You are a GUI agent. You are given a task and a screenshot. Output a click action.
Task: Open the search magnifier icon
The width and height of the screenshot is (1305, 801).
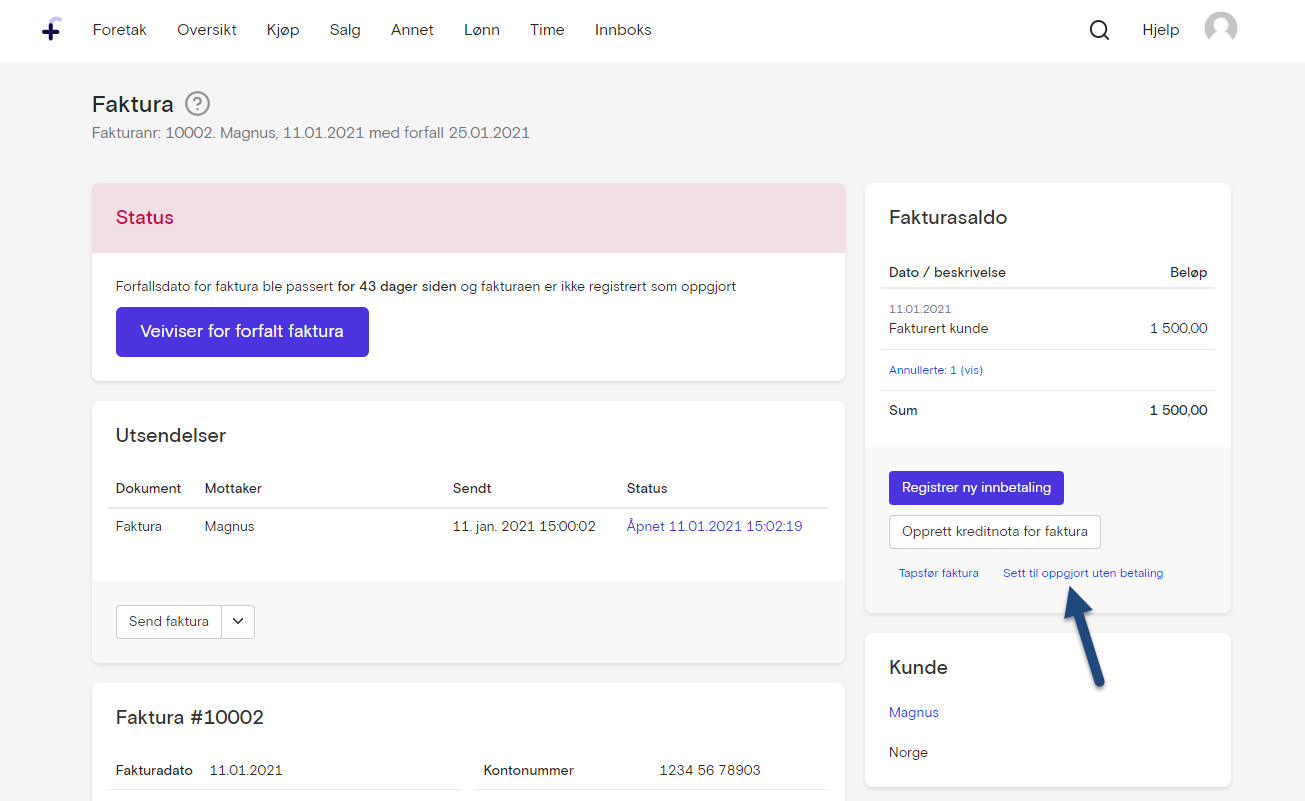[x=1099, y=30]
